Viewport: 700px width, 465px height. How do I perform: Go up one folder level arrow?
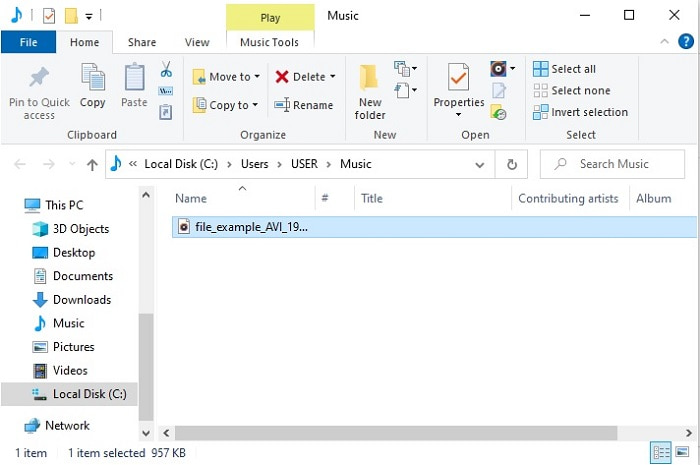pyautogui.click(x=92, y=165)
